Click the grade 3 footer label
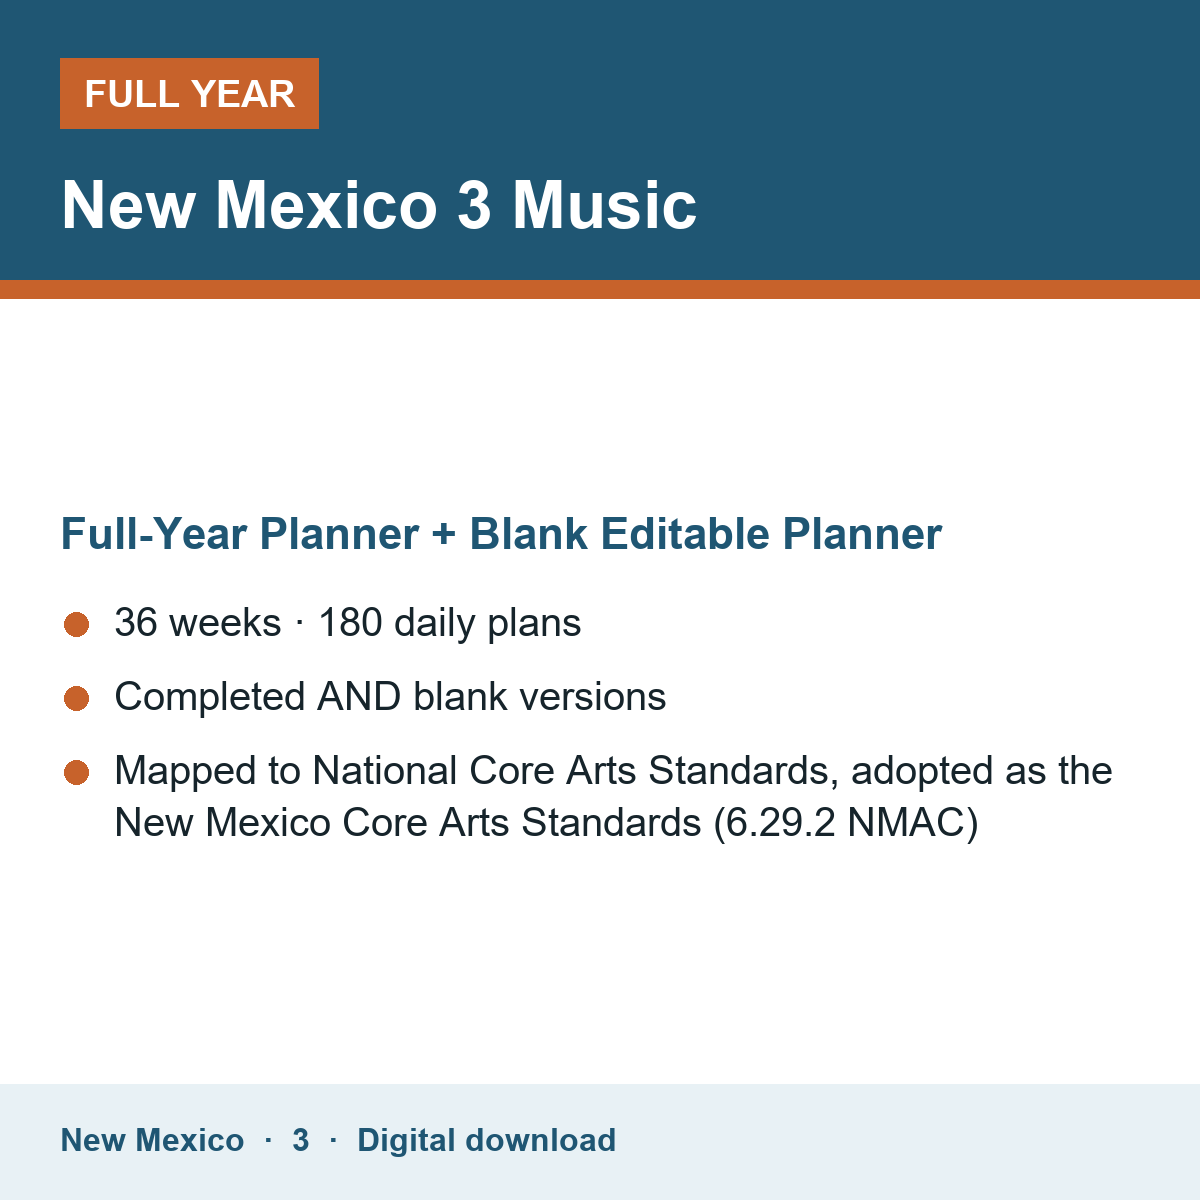The height and width of the screenshot is (1200, 1200). coord(300,1140)
